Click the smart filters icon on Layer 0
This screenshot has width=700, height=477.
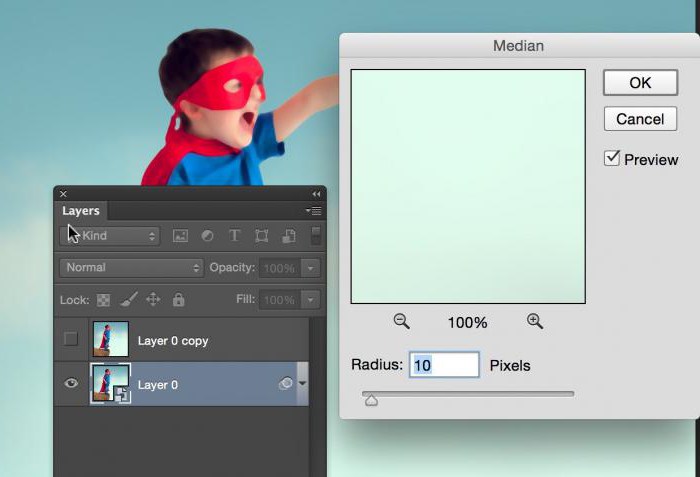[286, 383]
